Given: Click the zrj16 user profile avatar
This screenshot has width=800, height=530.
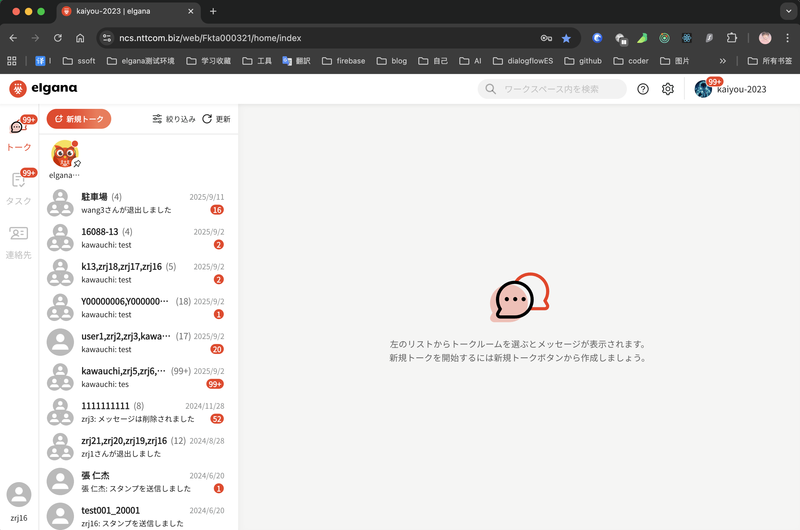Looking at the screenshot, I should (19, 495).
